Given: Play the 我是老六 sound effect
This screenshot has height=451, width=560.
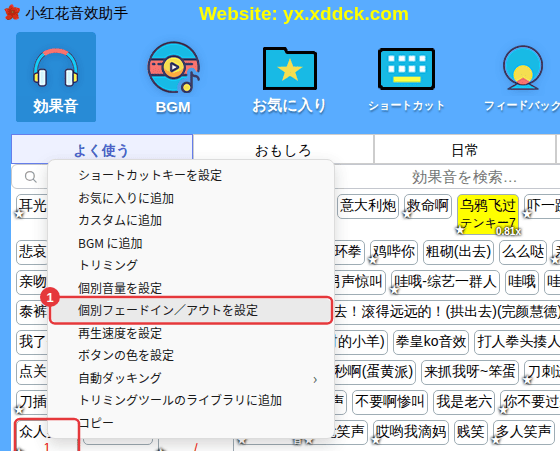Looking at the screenshot, I should (464, 402).
